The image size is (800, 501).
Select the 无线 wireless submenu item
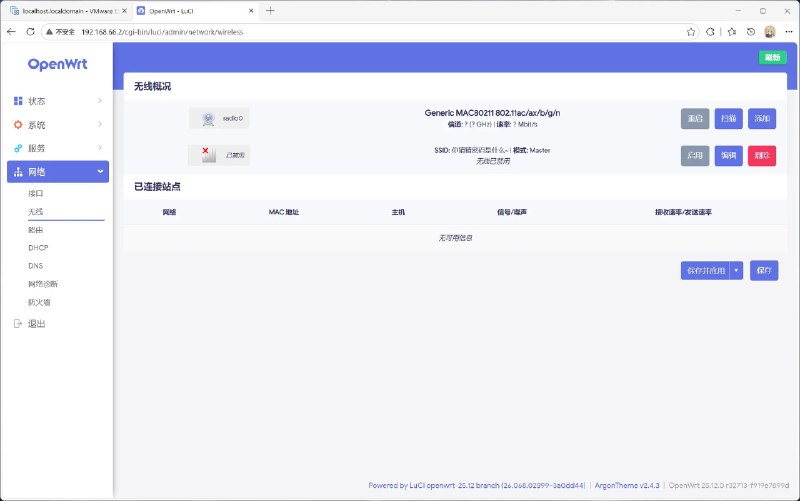36,211
